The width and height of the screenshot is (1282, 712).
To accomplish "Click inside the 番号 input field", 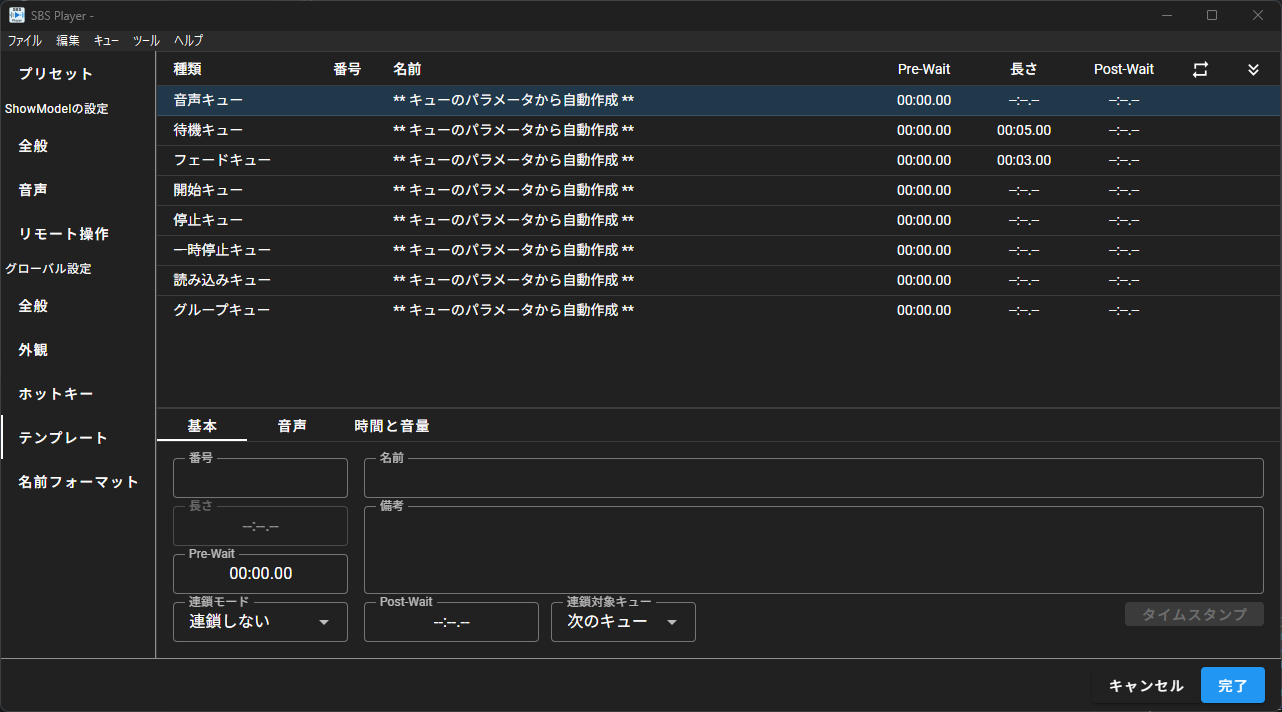I will coord(259,477).
